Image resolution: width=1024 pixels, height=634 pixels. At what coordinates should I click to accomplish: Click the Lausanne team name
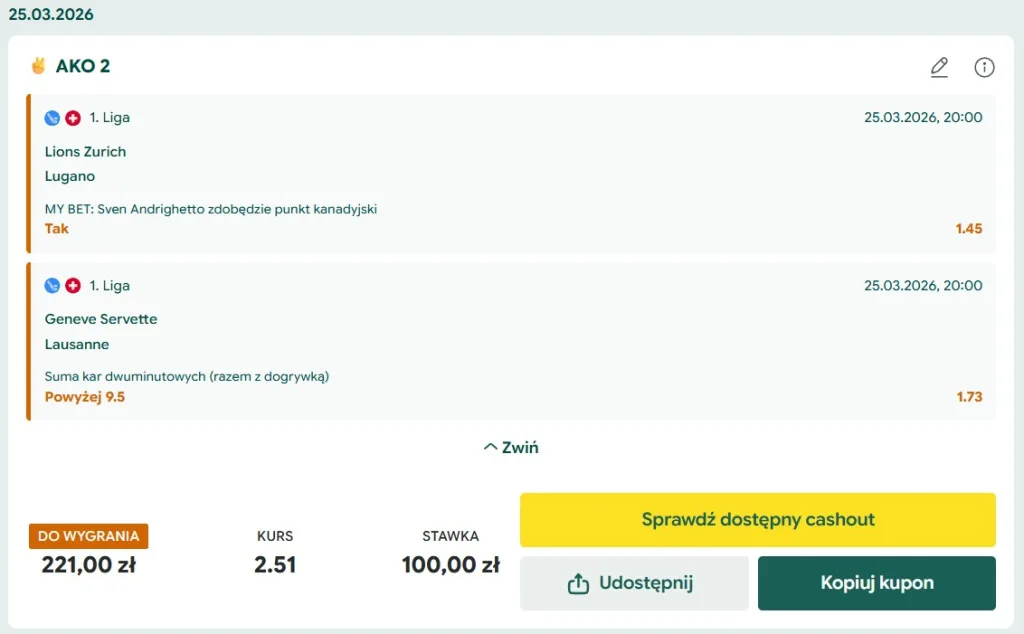77,344
